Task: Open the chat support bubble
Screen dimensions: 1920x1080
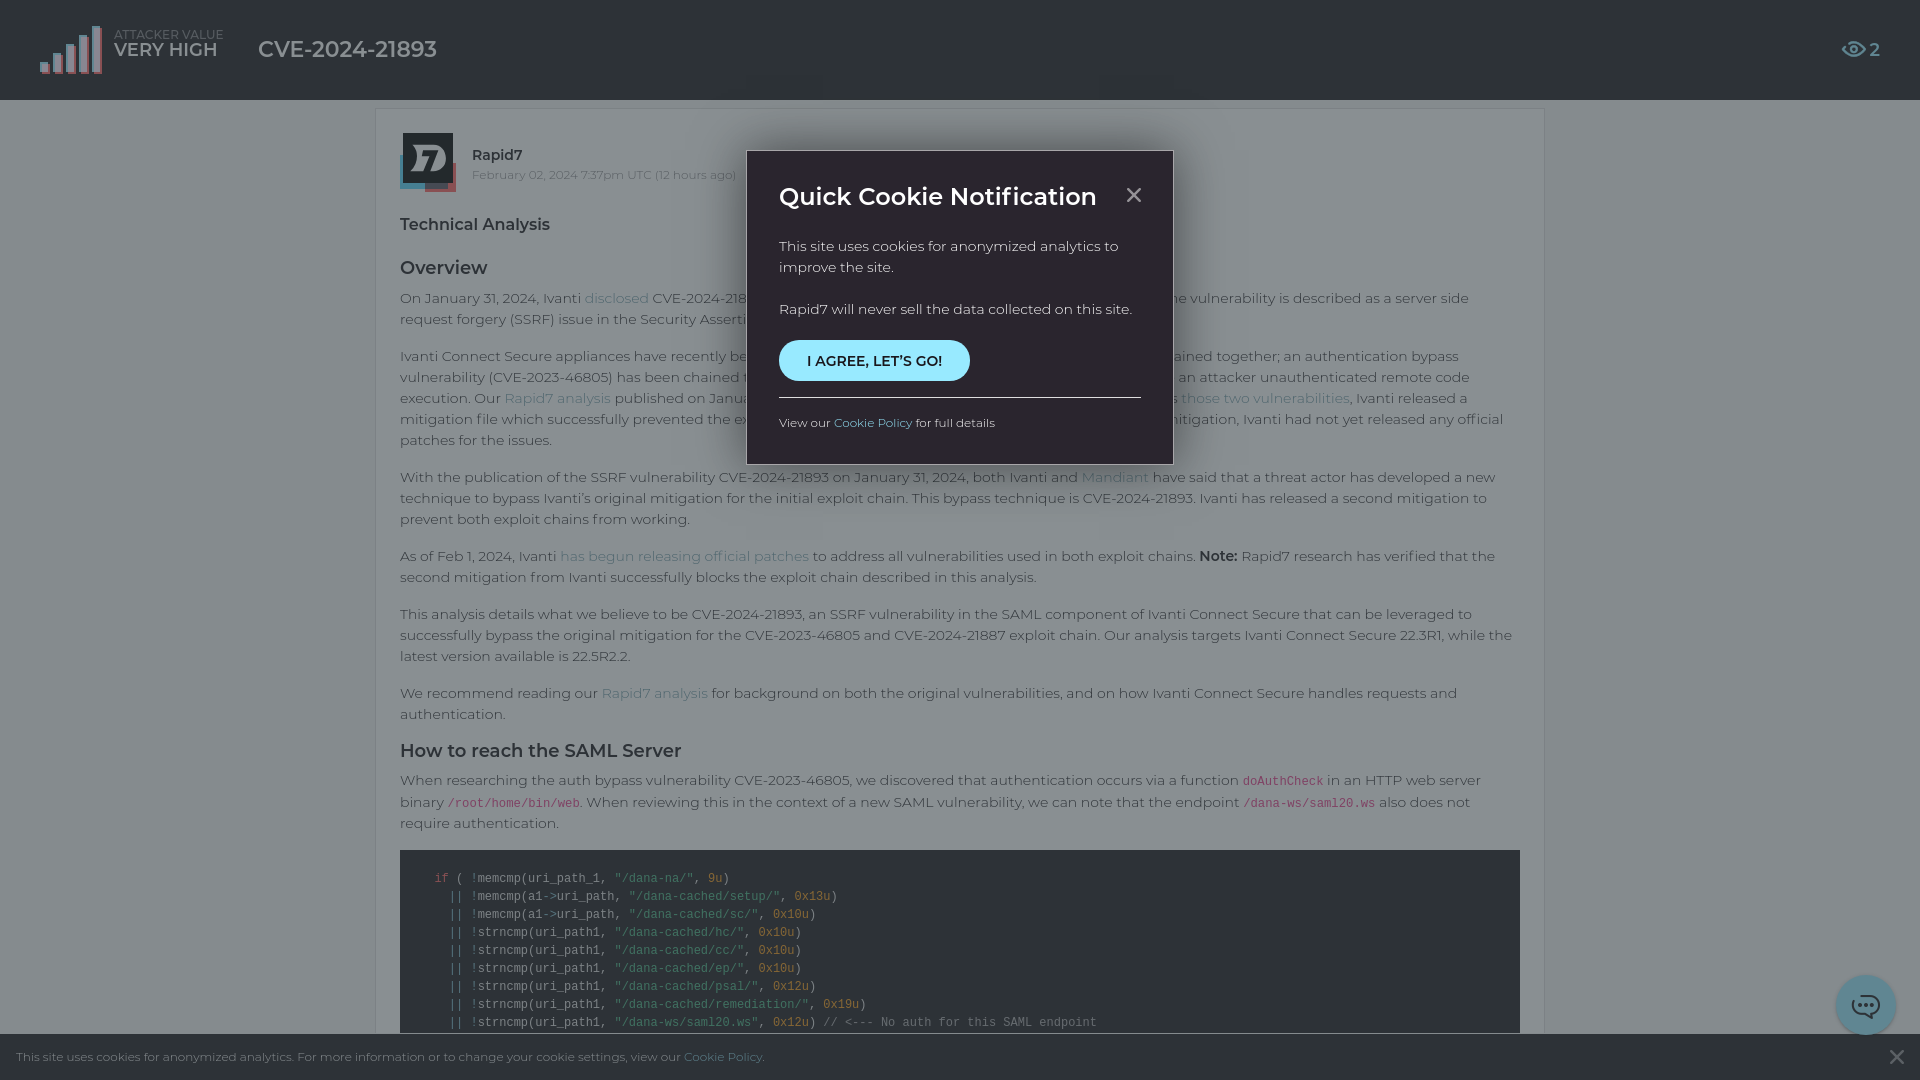Action: click(1865, 1005)
